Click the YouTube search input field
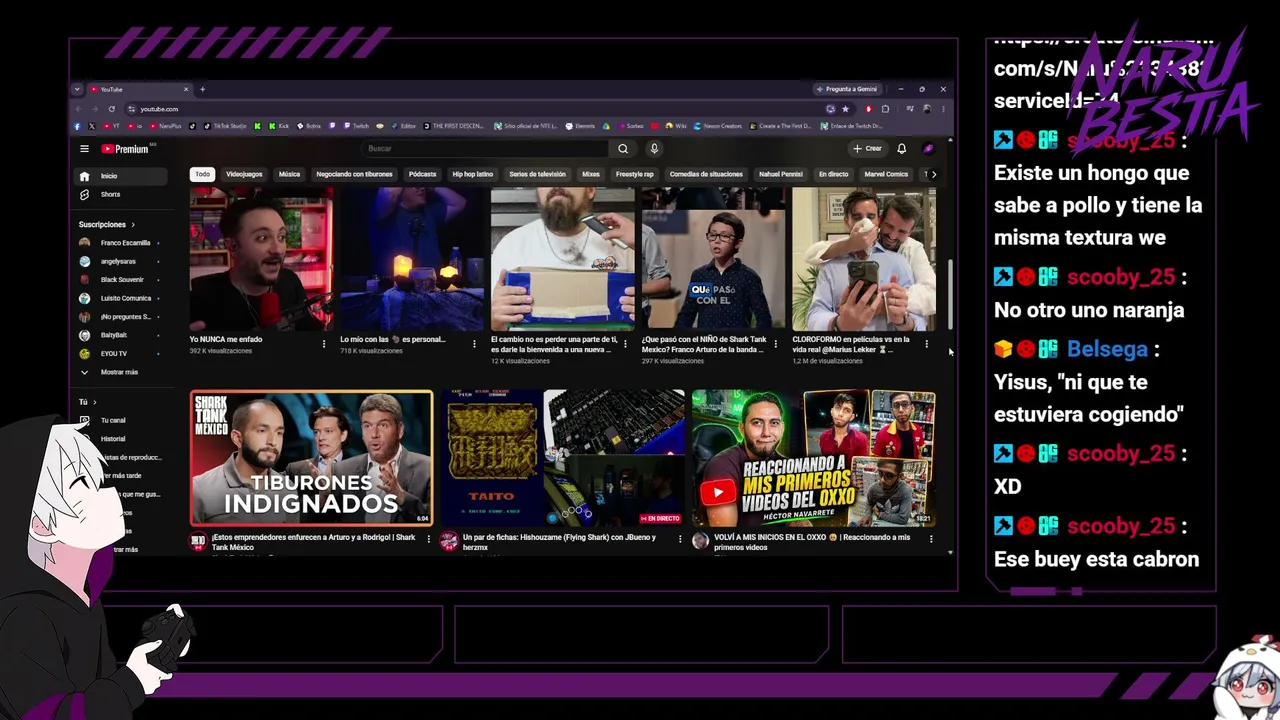Screen dimensions: 1280x720 coord(485,149)
